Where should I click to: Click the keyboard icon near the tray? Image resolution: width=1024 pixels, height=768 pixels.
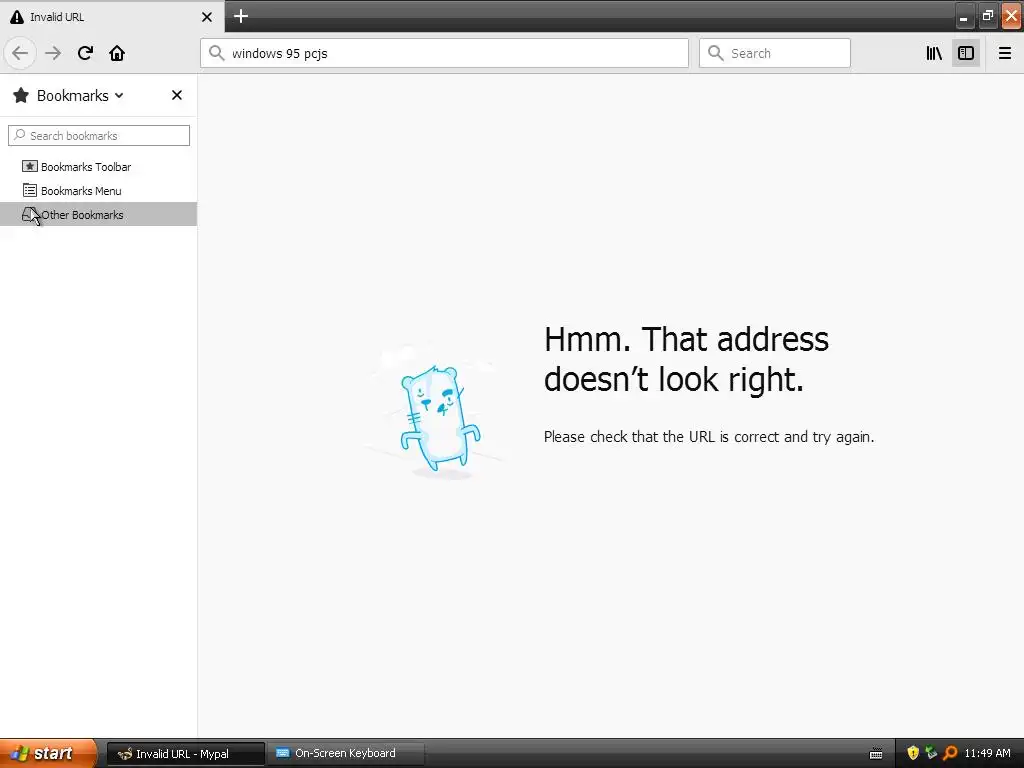click(x=876, y=754)
